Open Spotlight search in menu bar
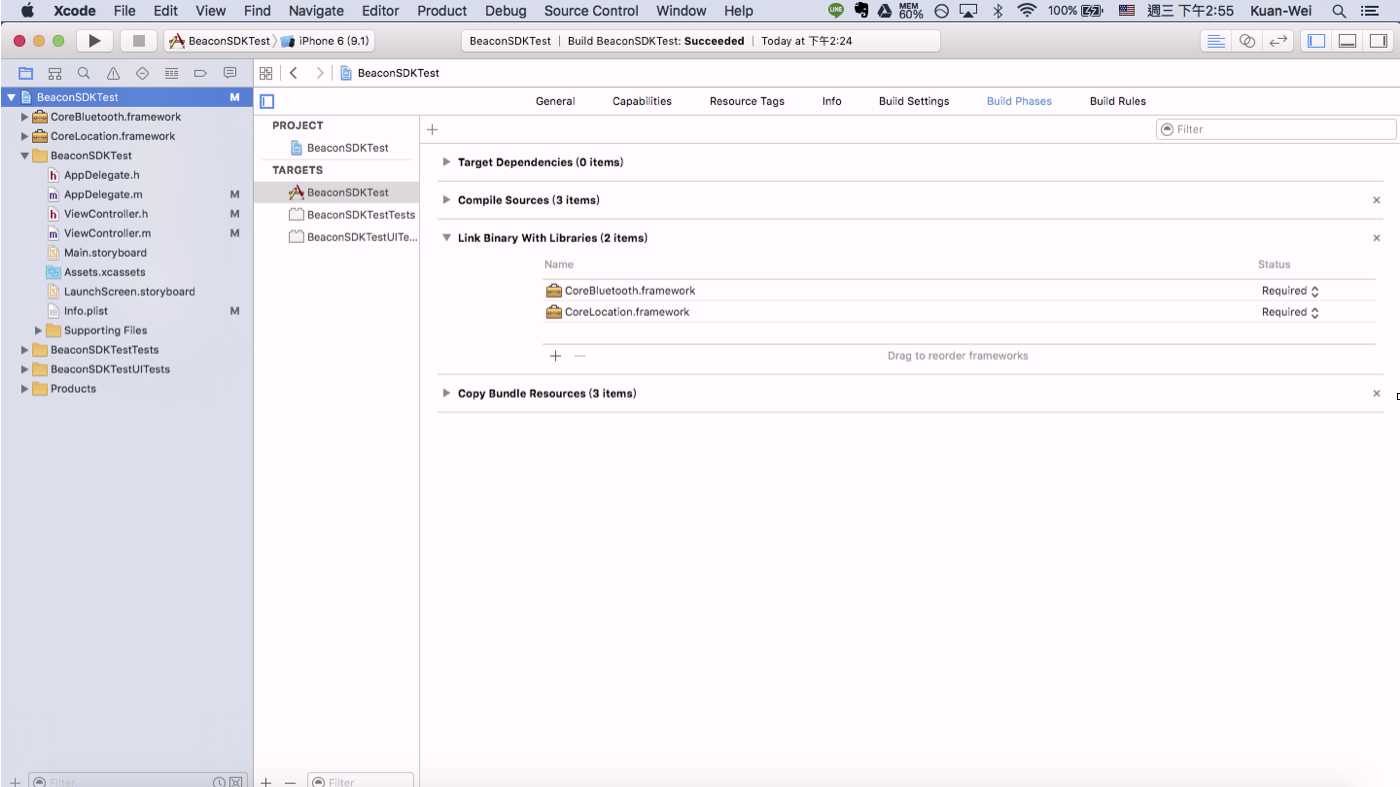This screenshot has height=787, width=1400. tap(1339, 11)
